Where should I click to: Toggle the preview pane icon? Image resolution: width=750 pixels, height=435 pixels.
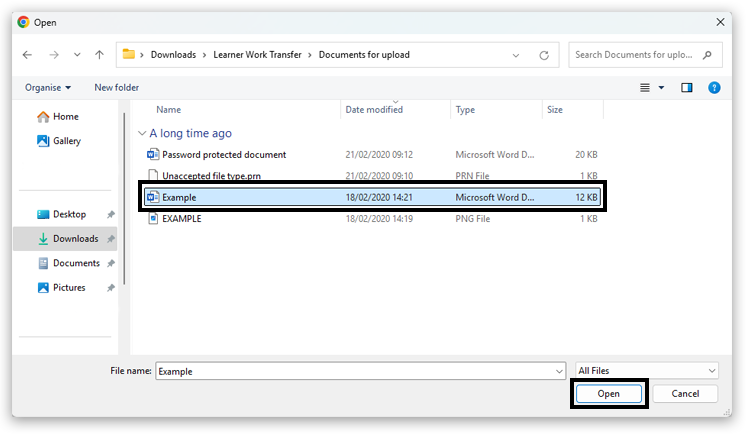[x=687, y=88]
